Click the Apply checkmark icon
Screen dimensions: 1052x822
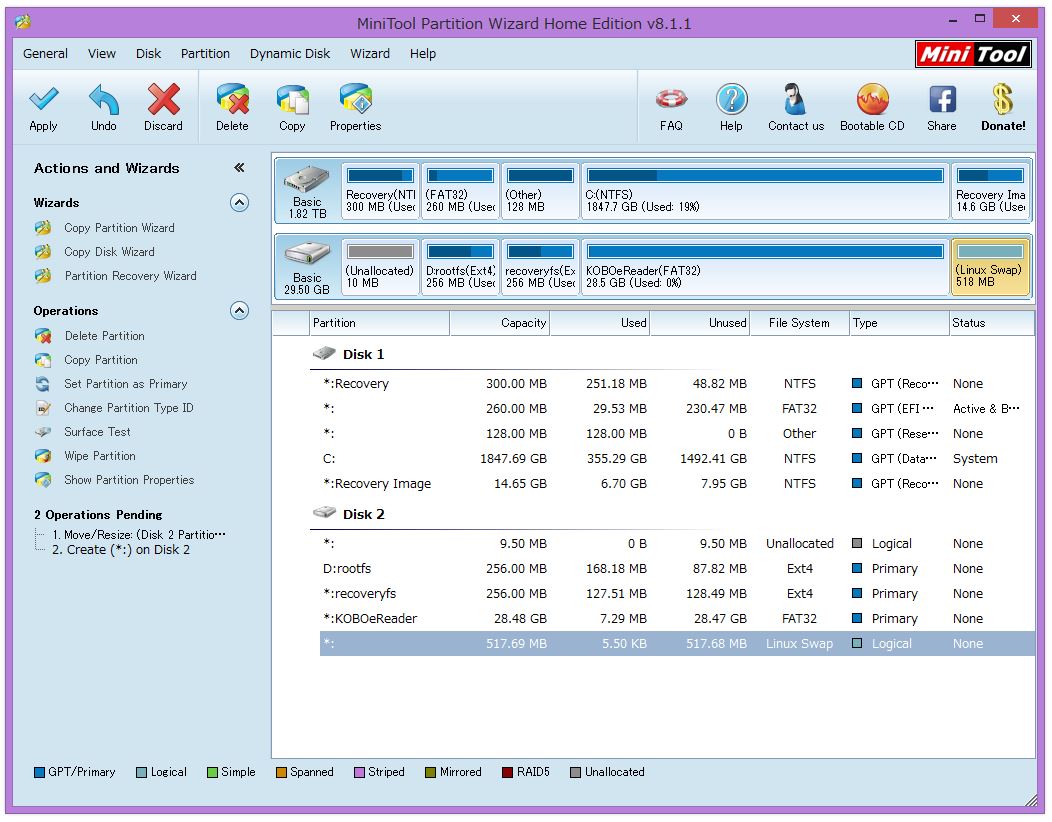click(44, 100)
